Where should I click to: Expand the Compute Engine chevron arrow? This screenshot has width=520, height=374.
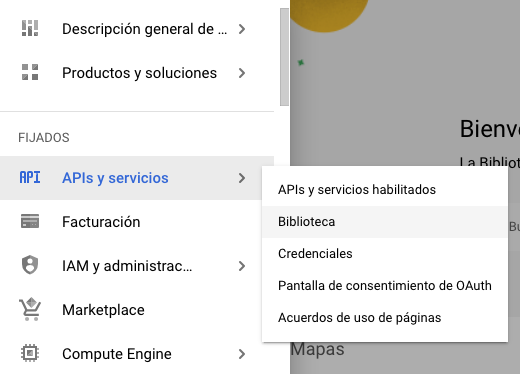(x=242, y=354)
